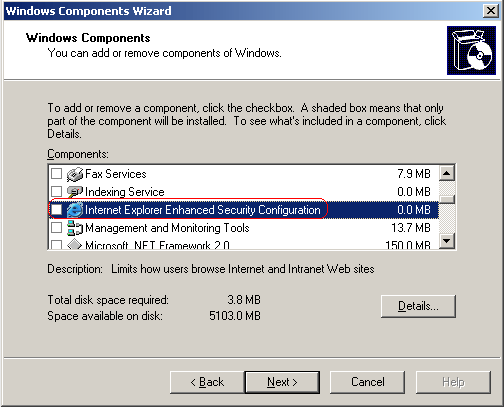Check the Microsoft .NET Framework 2.0 box
This screenshot has width=504, height=407.
56,245
